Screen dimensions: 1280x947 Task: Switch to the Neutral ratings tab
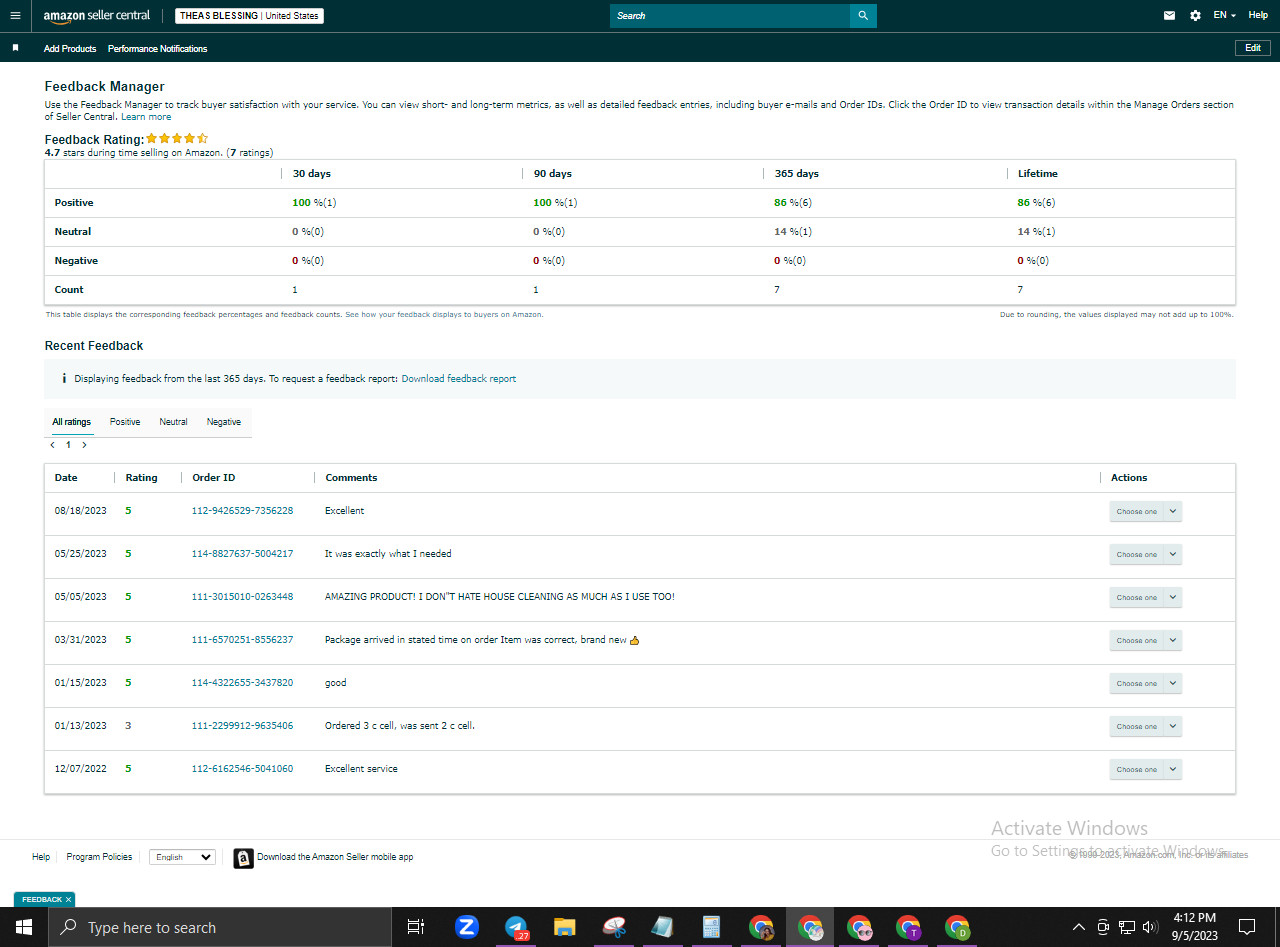(x=173, y=422)
